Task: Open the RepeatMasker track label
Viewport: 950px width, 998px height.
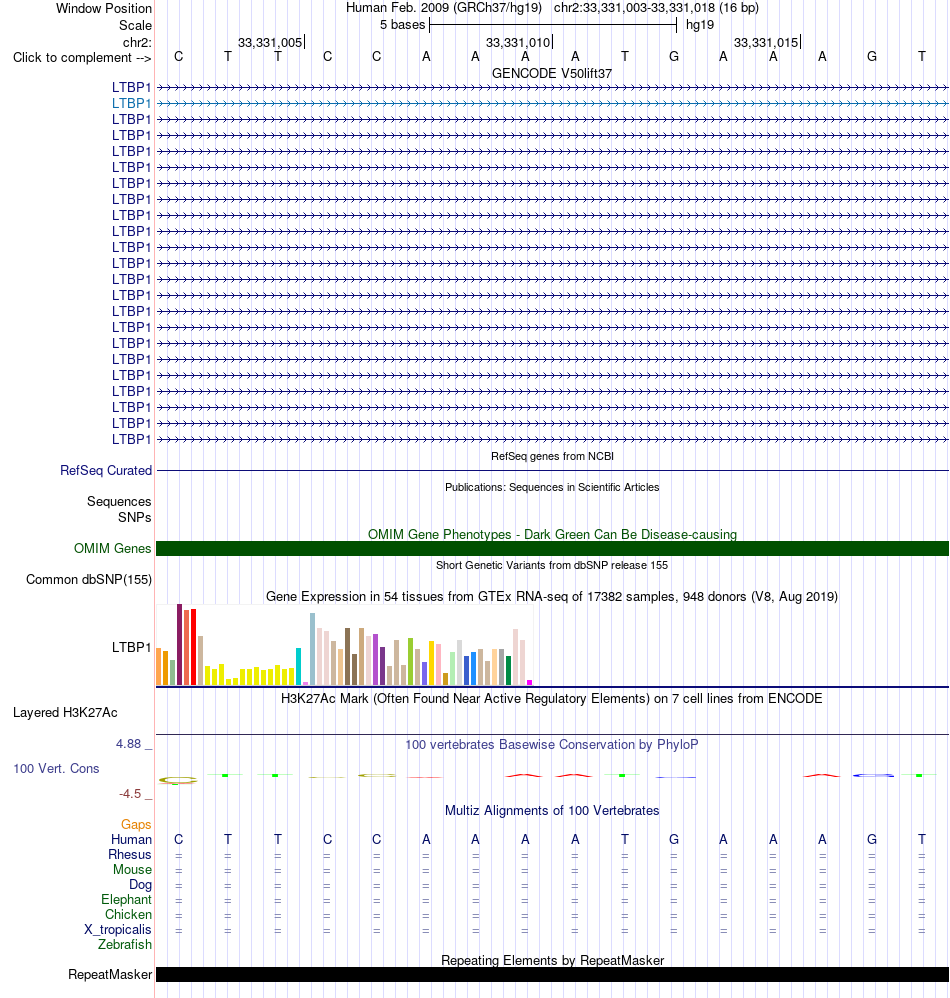Action: click(x=110, y=974)
